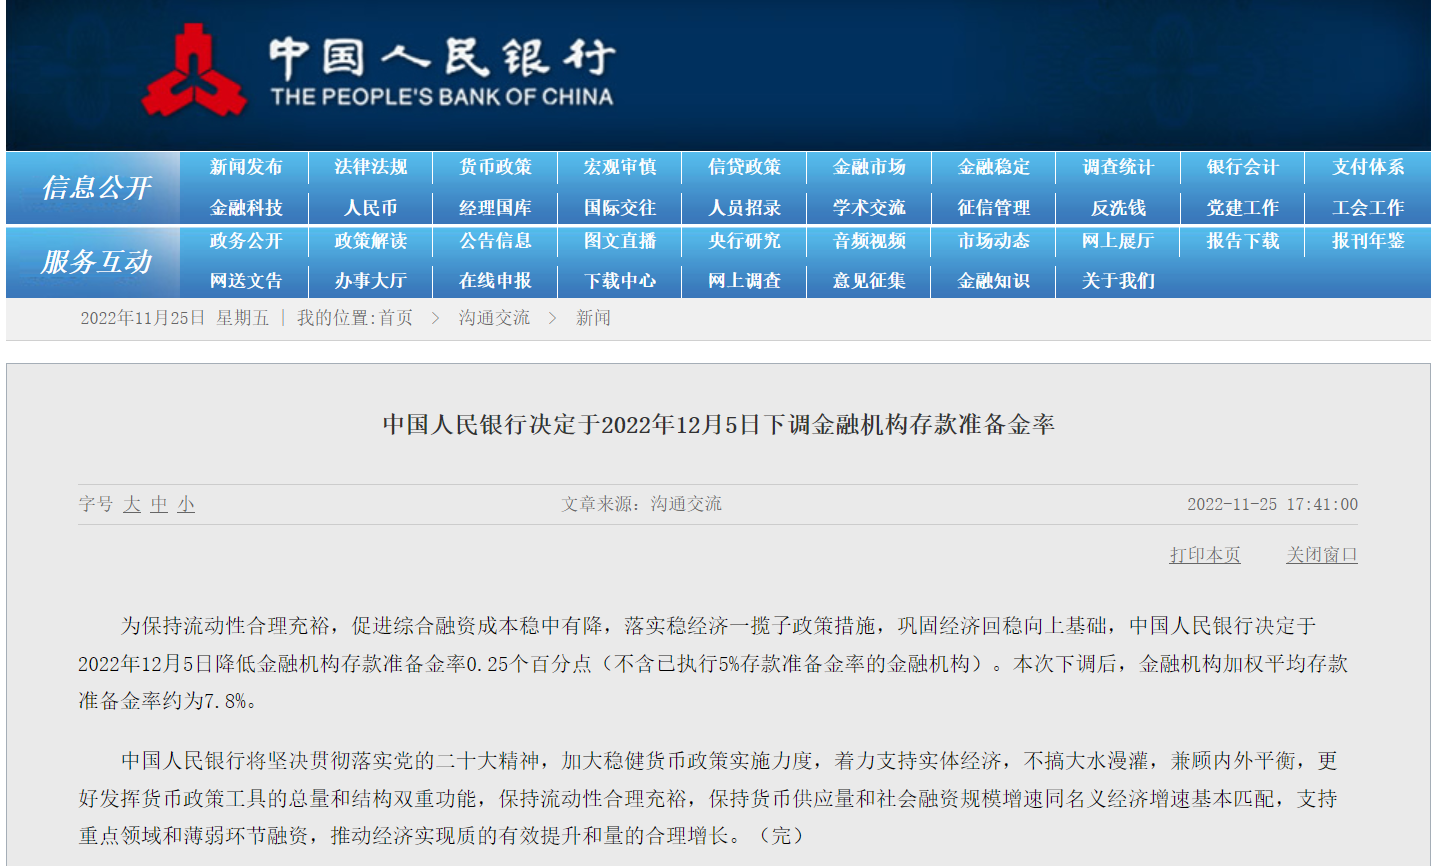Select 经理国库 menu entry

[495, 208]
